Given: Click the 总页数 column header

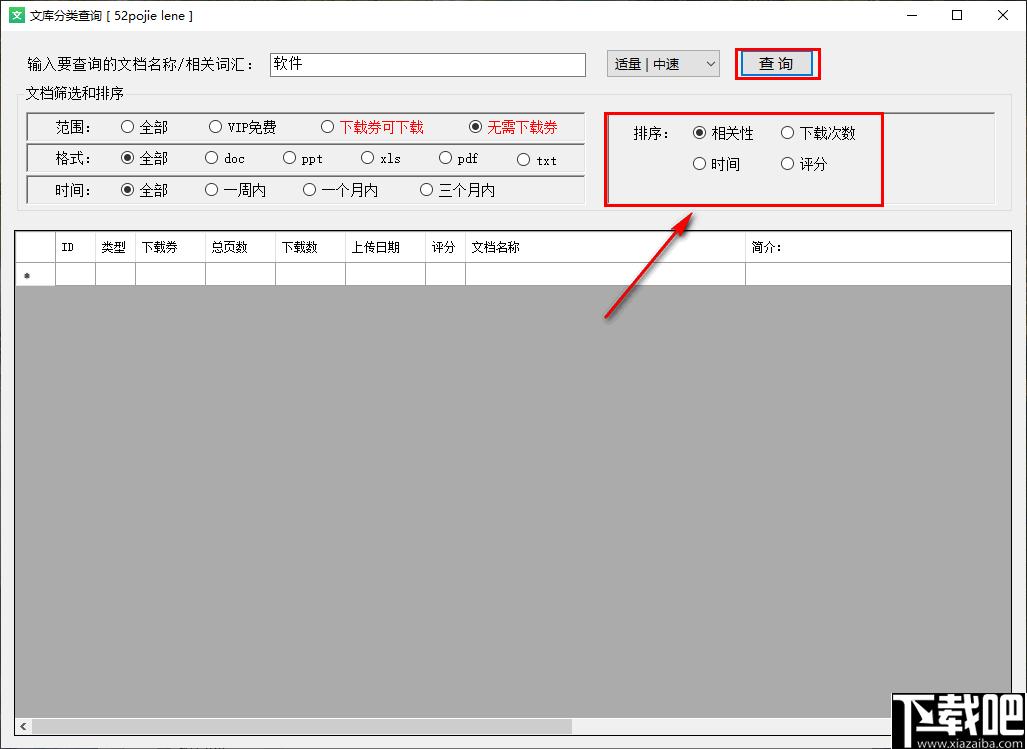Looking at the screenshot, I should click(x=240, y=247).
